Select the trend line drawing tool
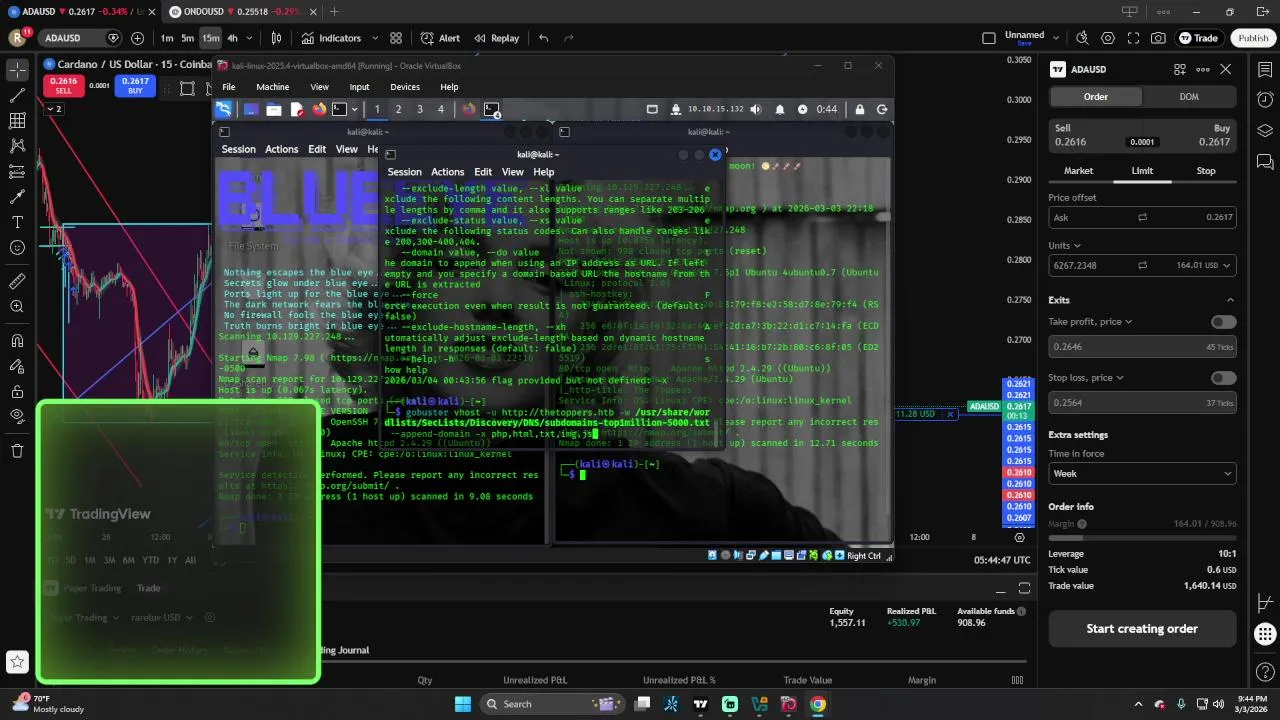The width and height of the screenshot is (1280, 720). click(17, 96)
